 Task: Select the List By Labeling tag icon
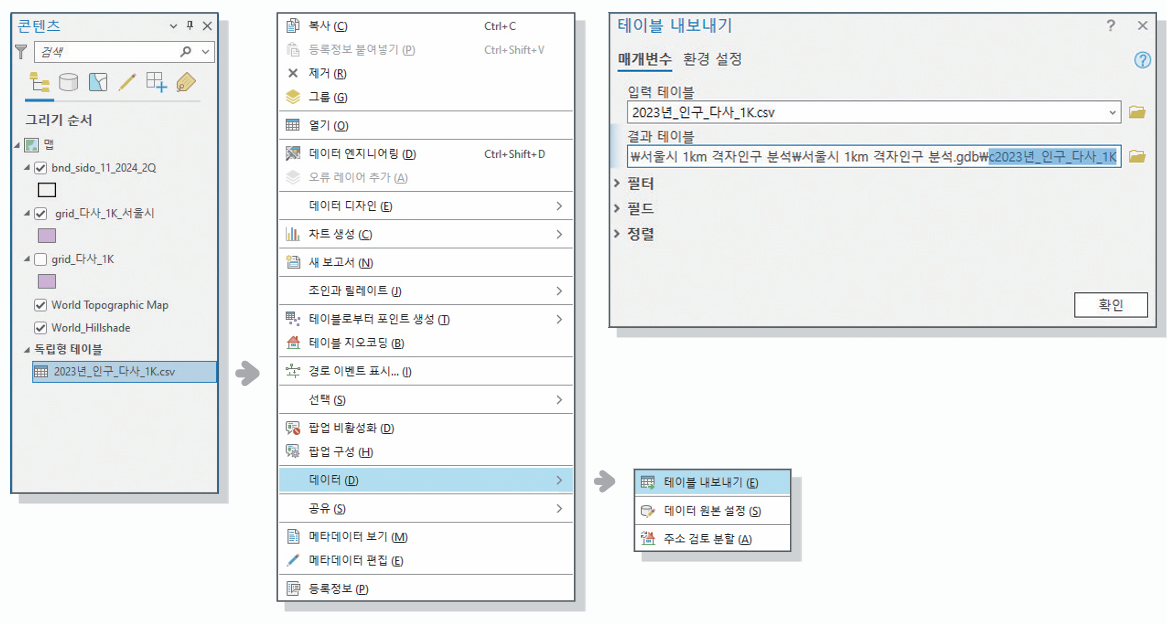186,82
